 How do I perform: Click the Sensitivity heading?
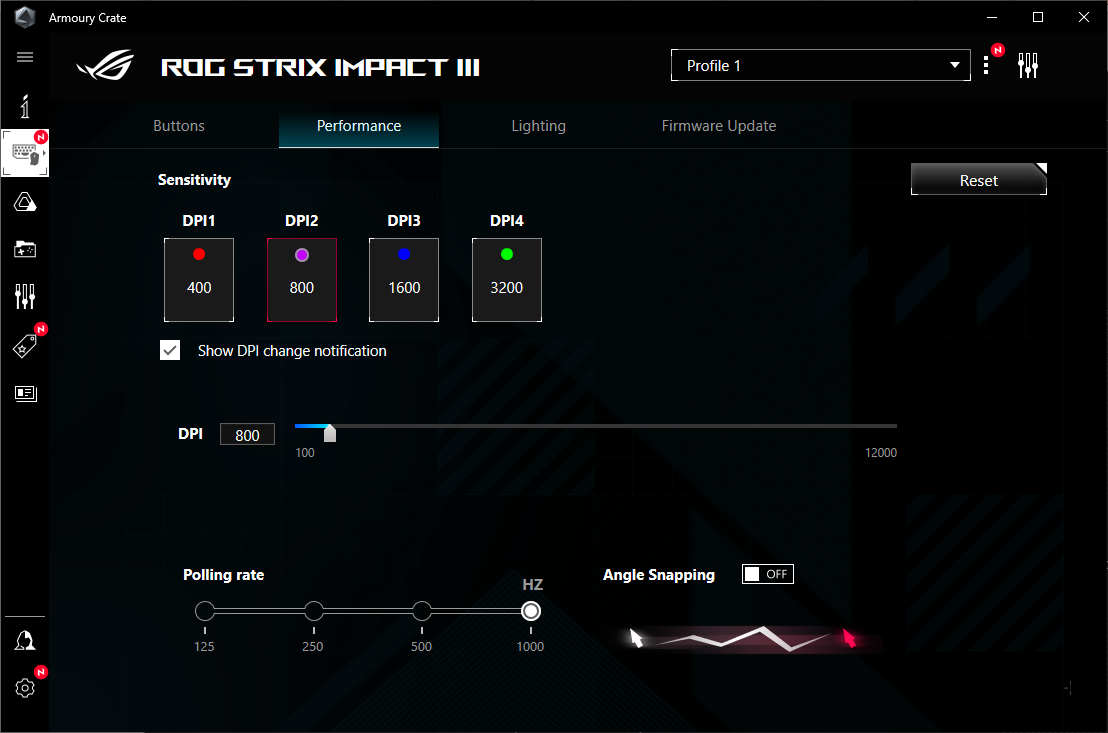pos(194,180)
